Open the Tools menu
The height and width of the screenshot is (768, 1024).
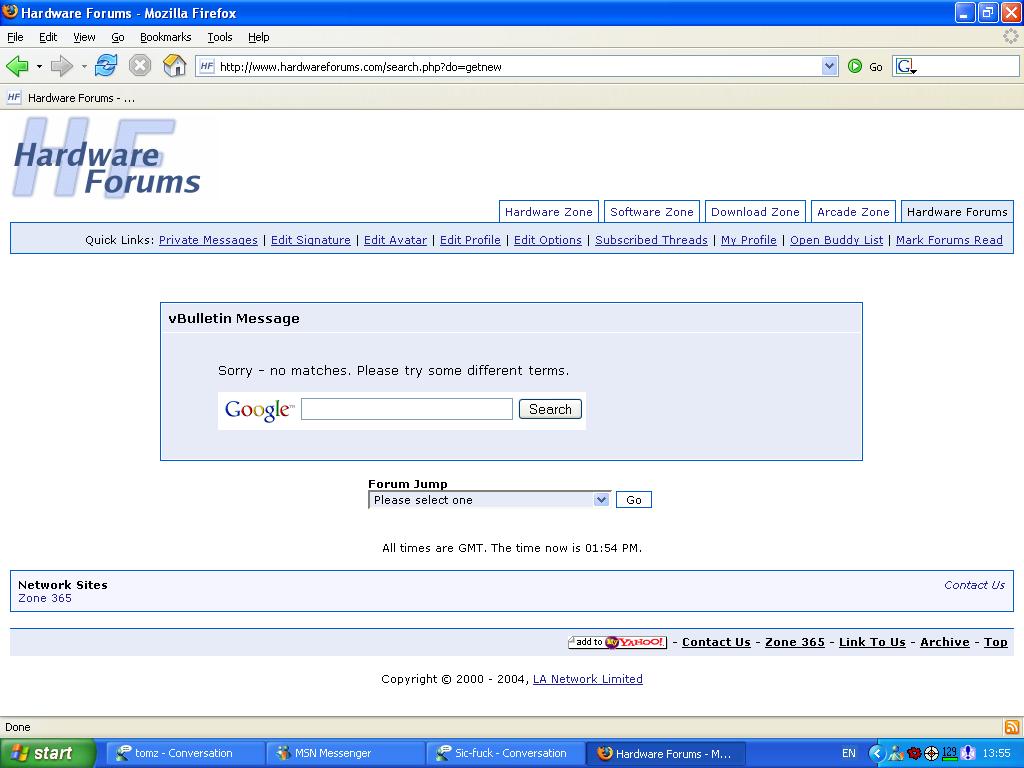pos(220,37)
